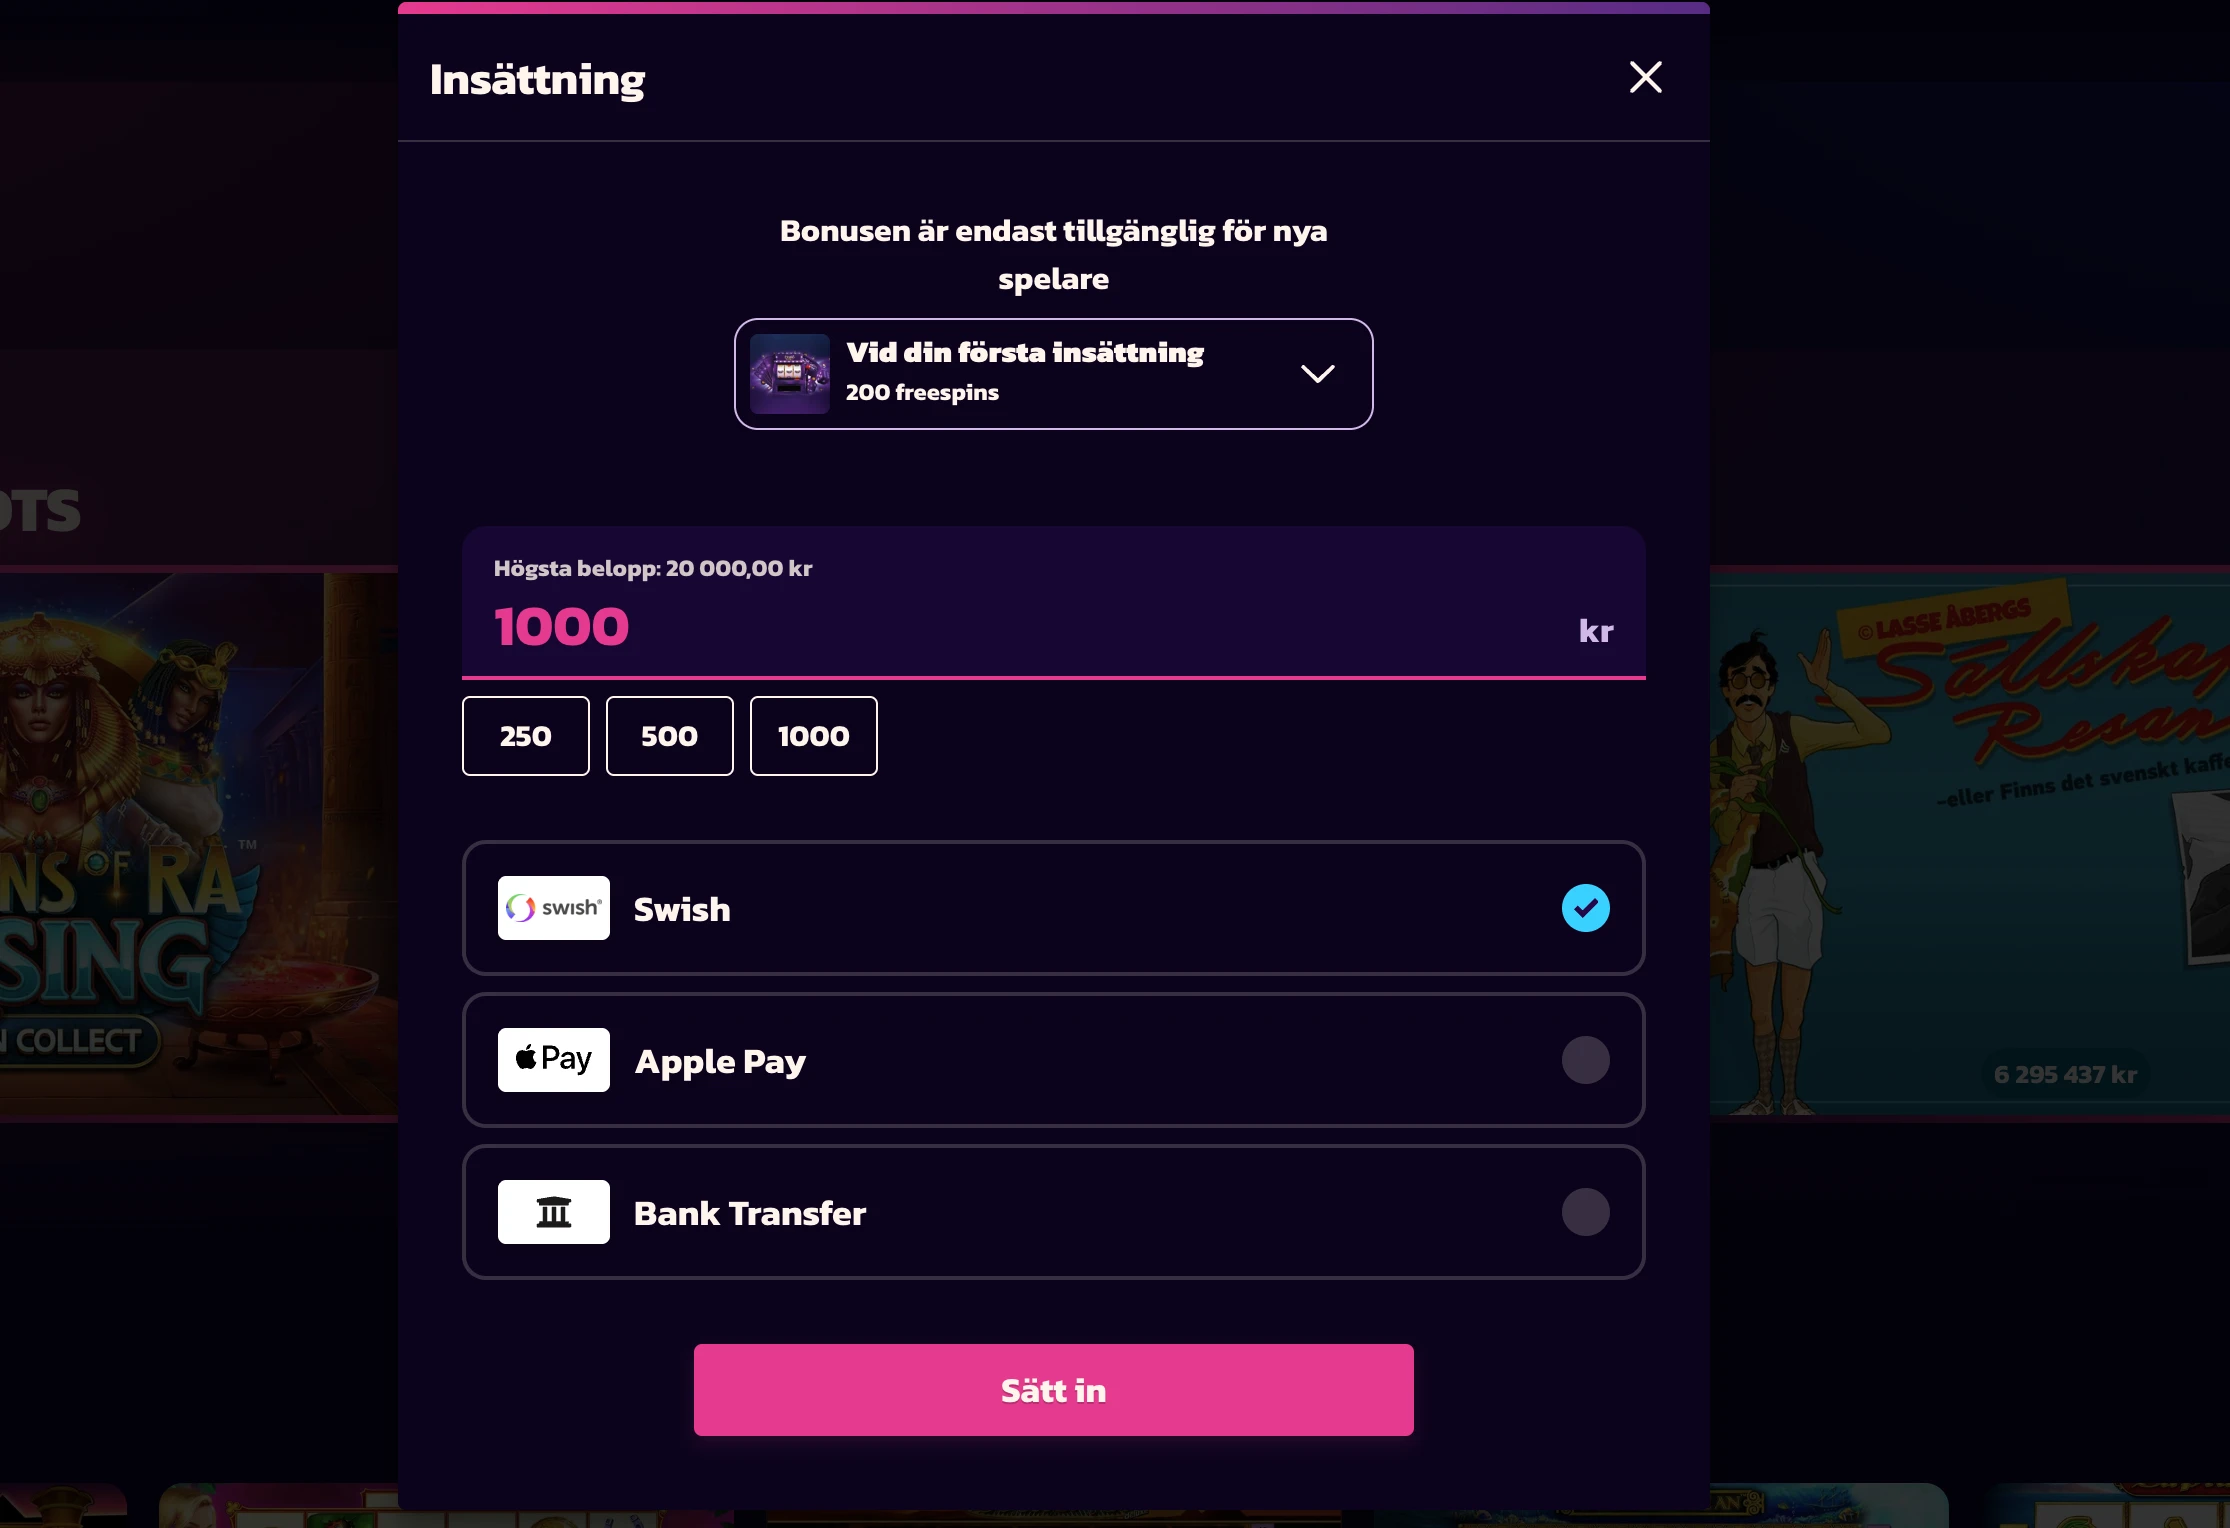Click the kr currency label
This screenshot has width=2230, height=1528.
click(1594, 630)
